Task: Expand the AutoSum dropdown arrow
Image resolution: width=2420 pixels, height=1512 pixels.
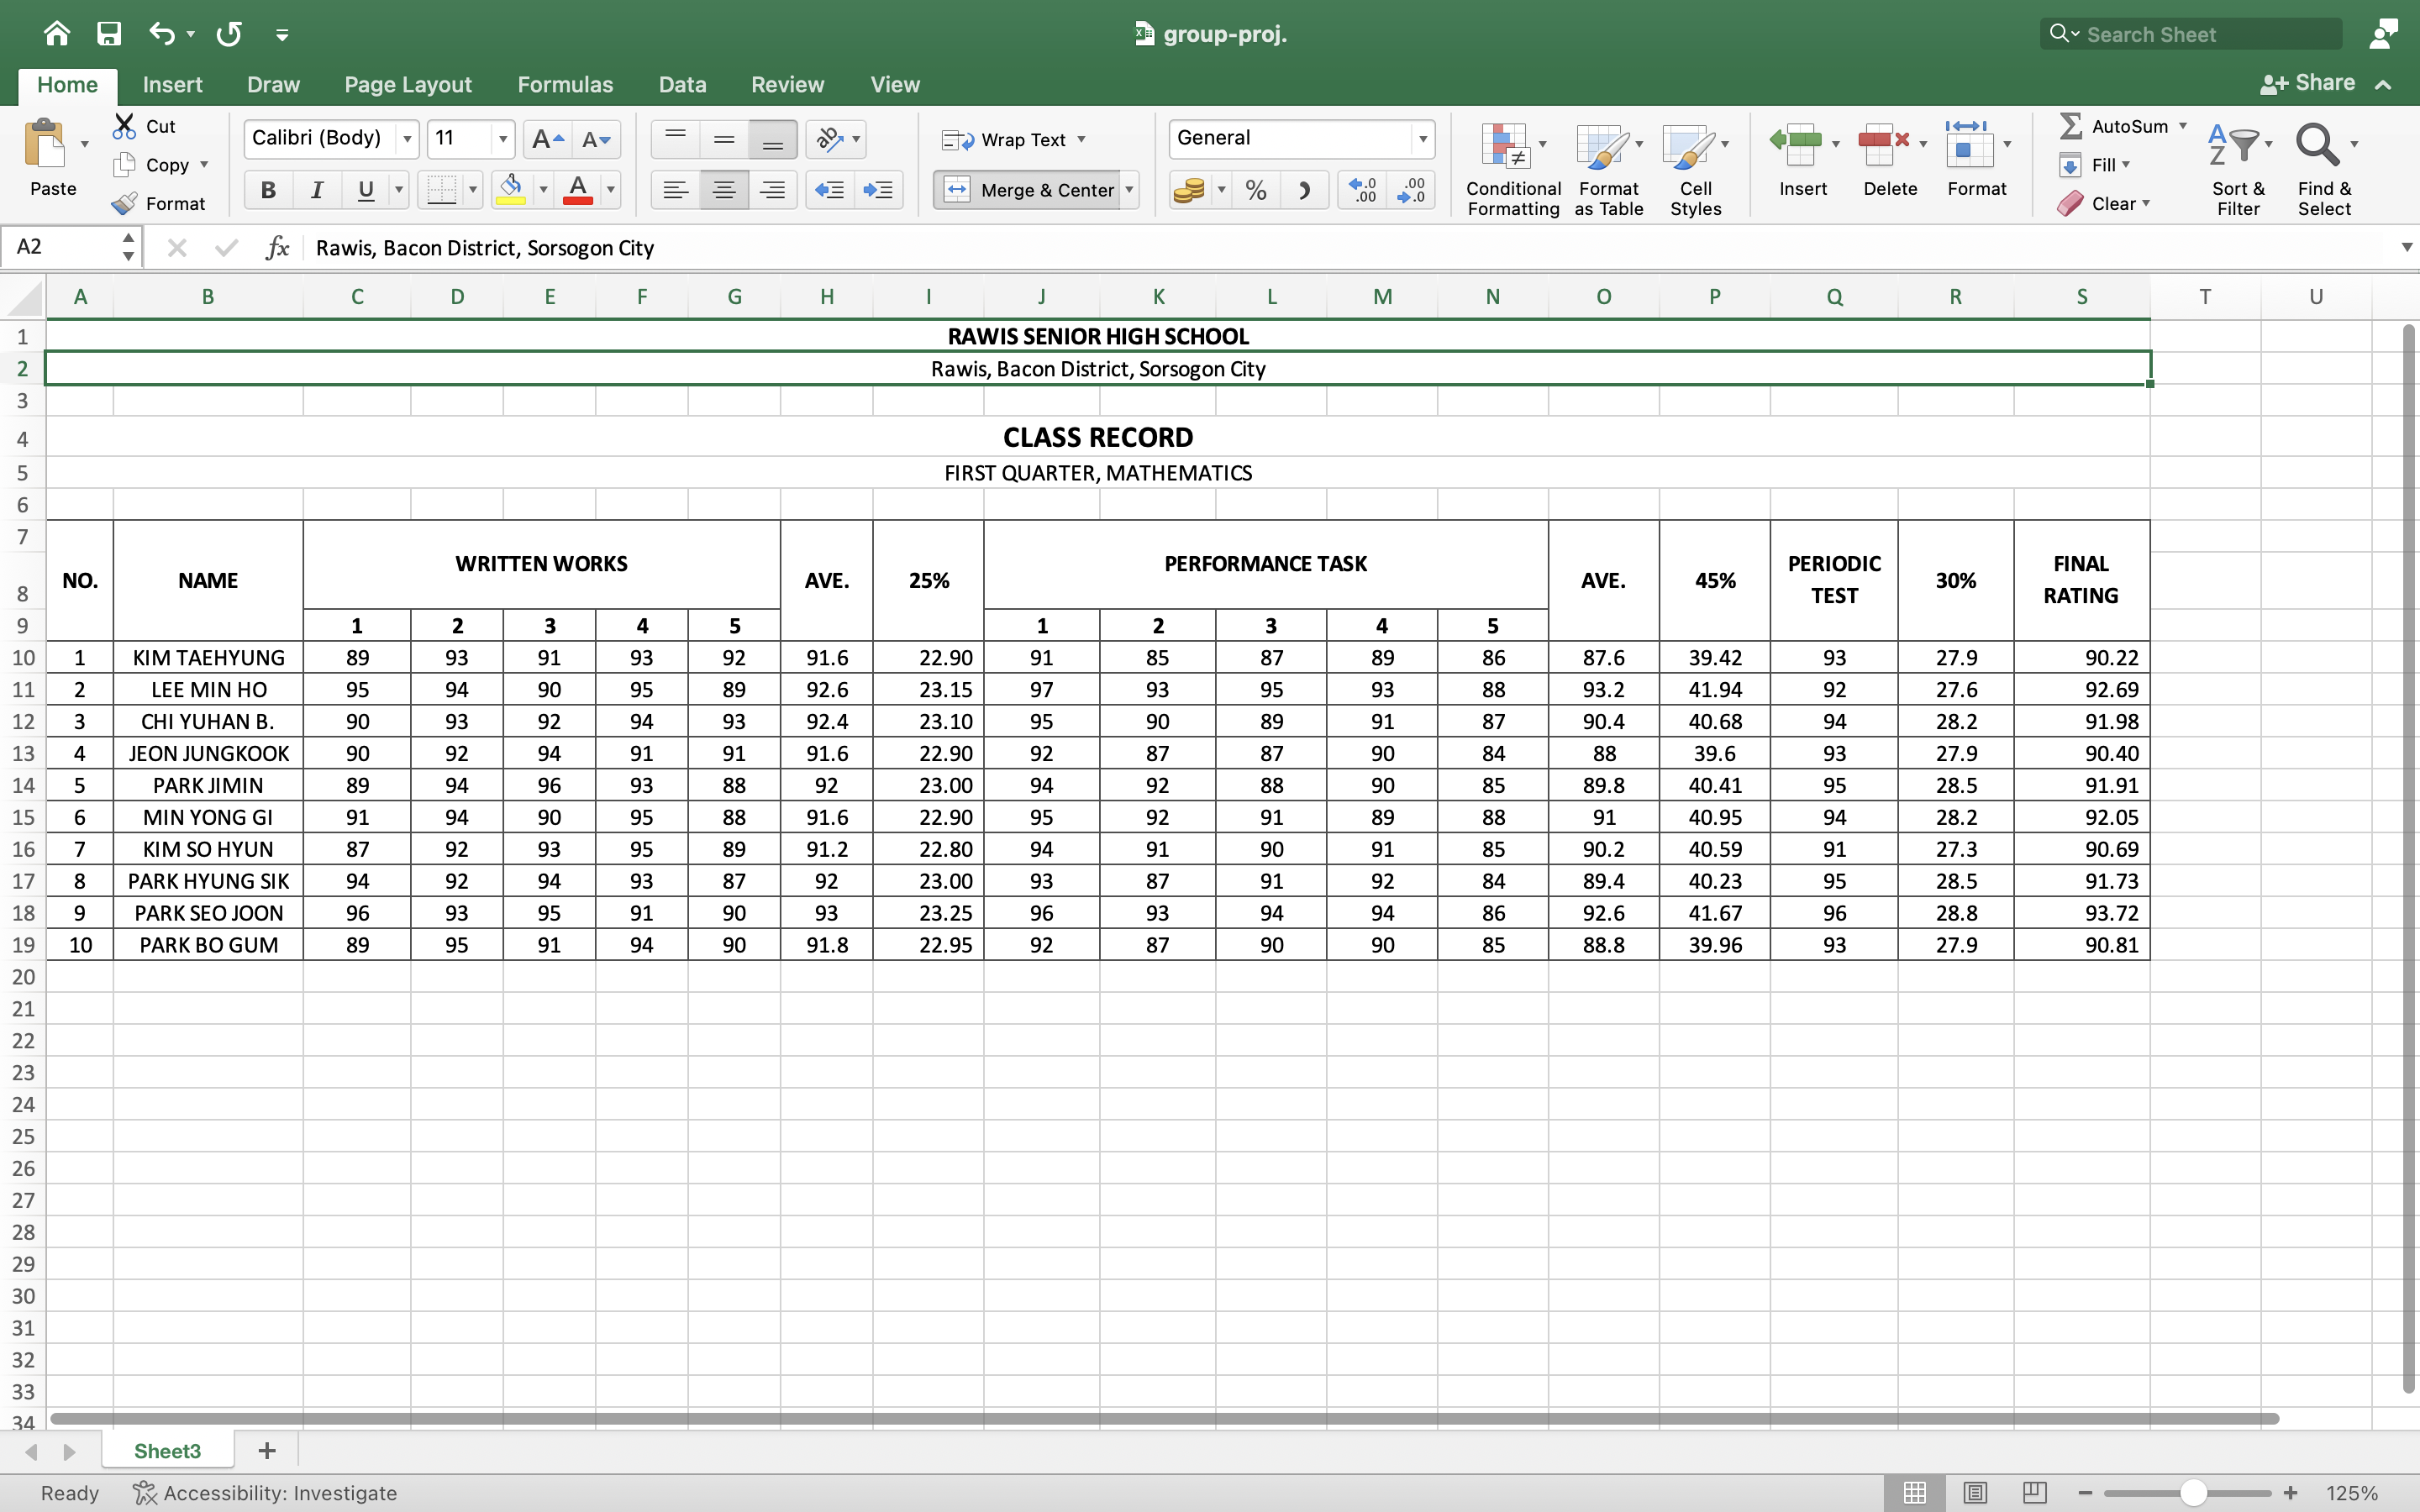Action: 2183,126
